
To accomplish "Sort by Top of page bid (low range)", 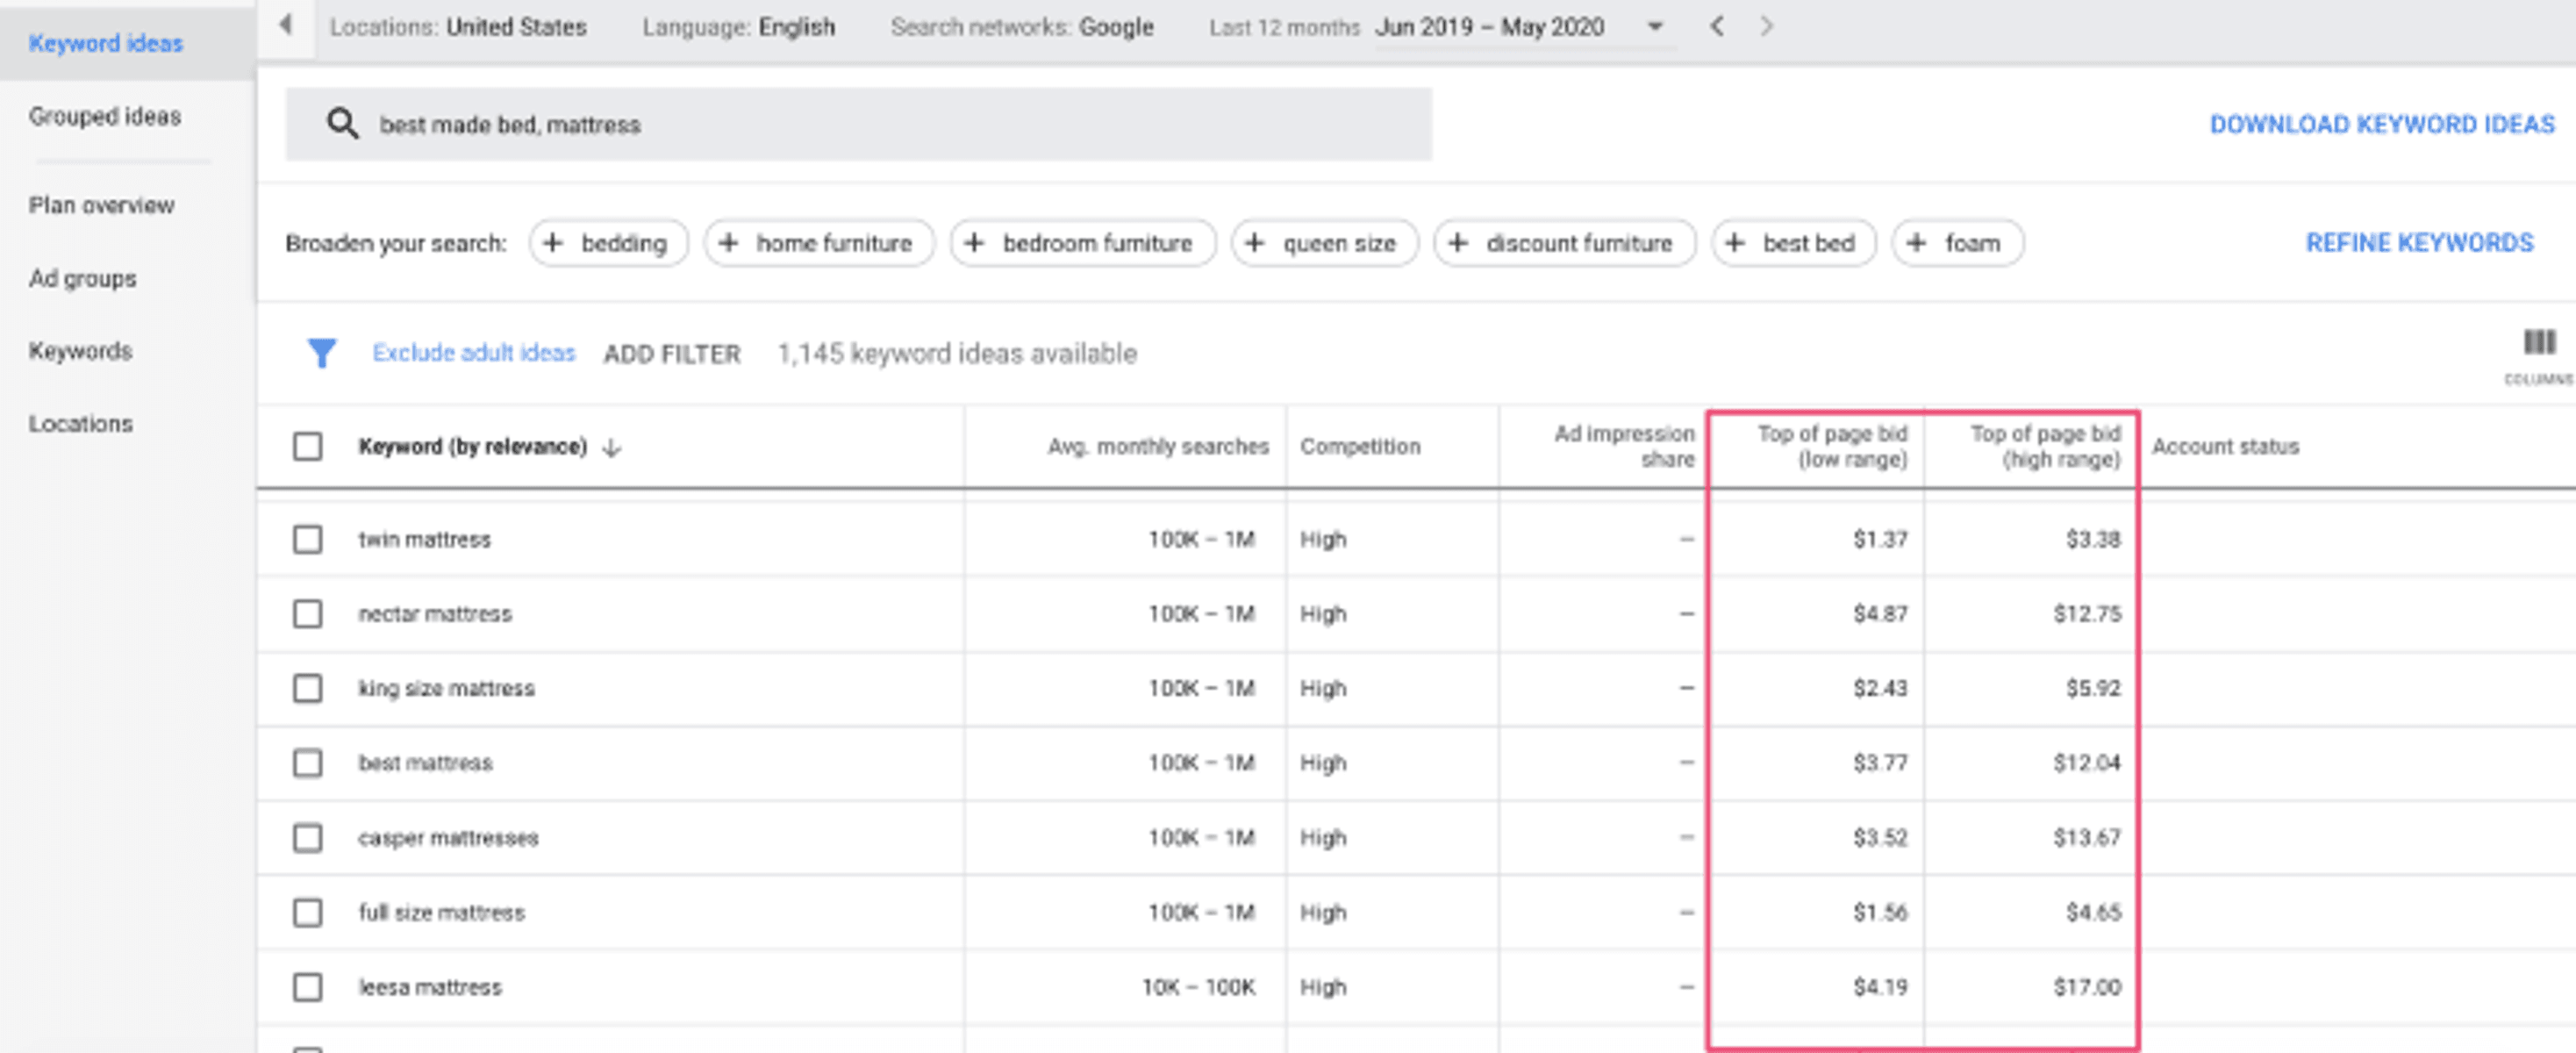I will (1832, 446).
